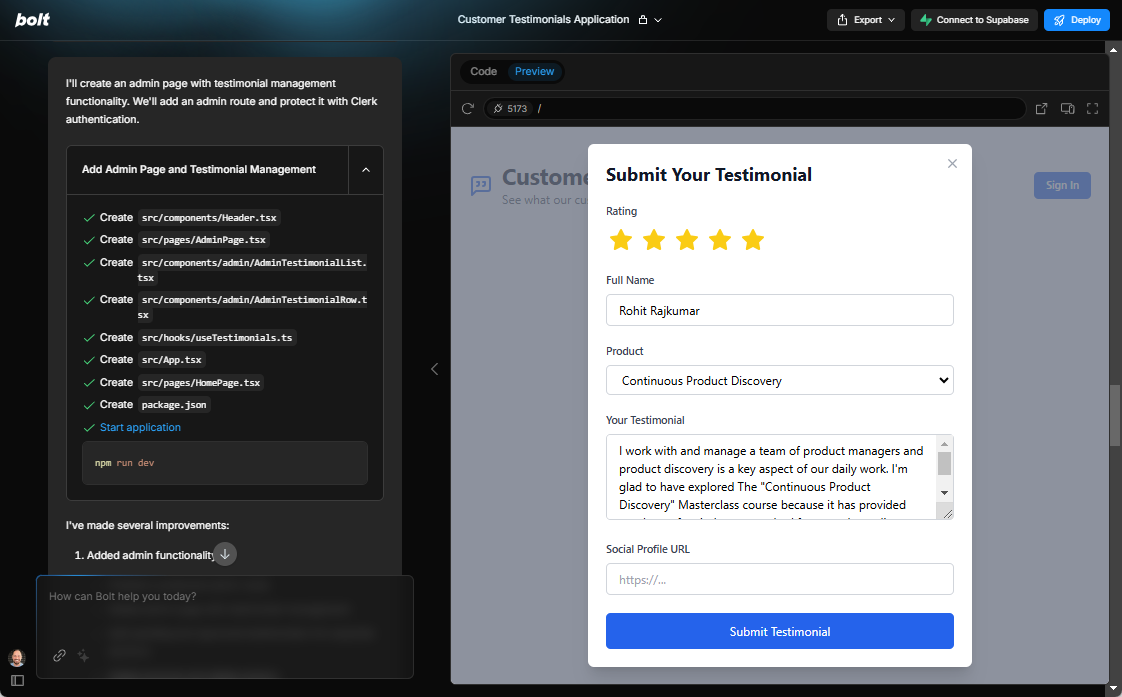Enter fullscreen preview mode

click(x=1092, y=108)
